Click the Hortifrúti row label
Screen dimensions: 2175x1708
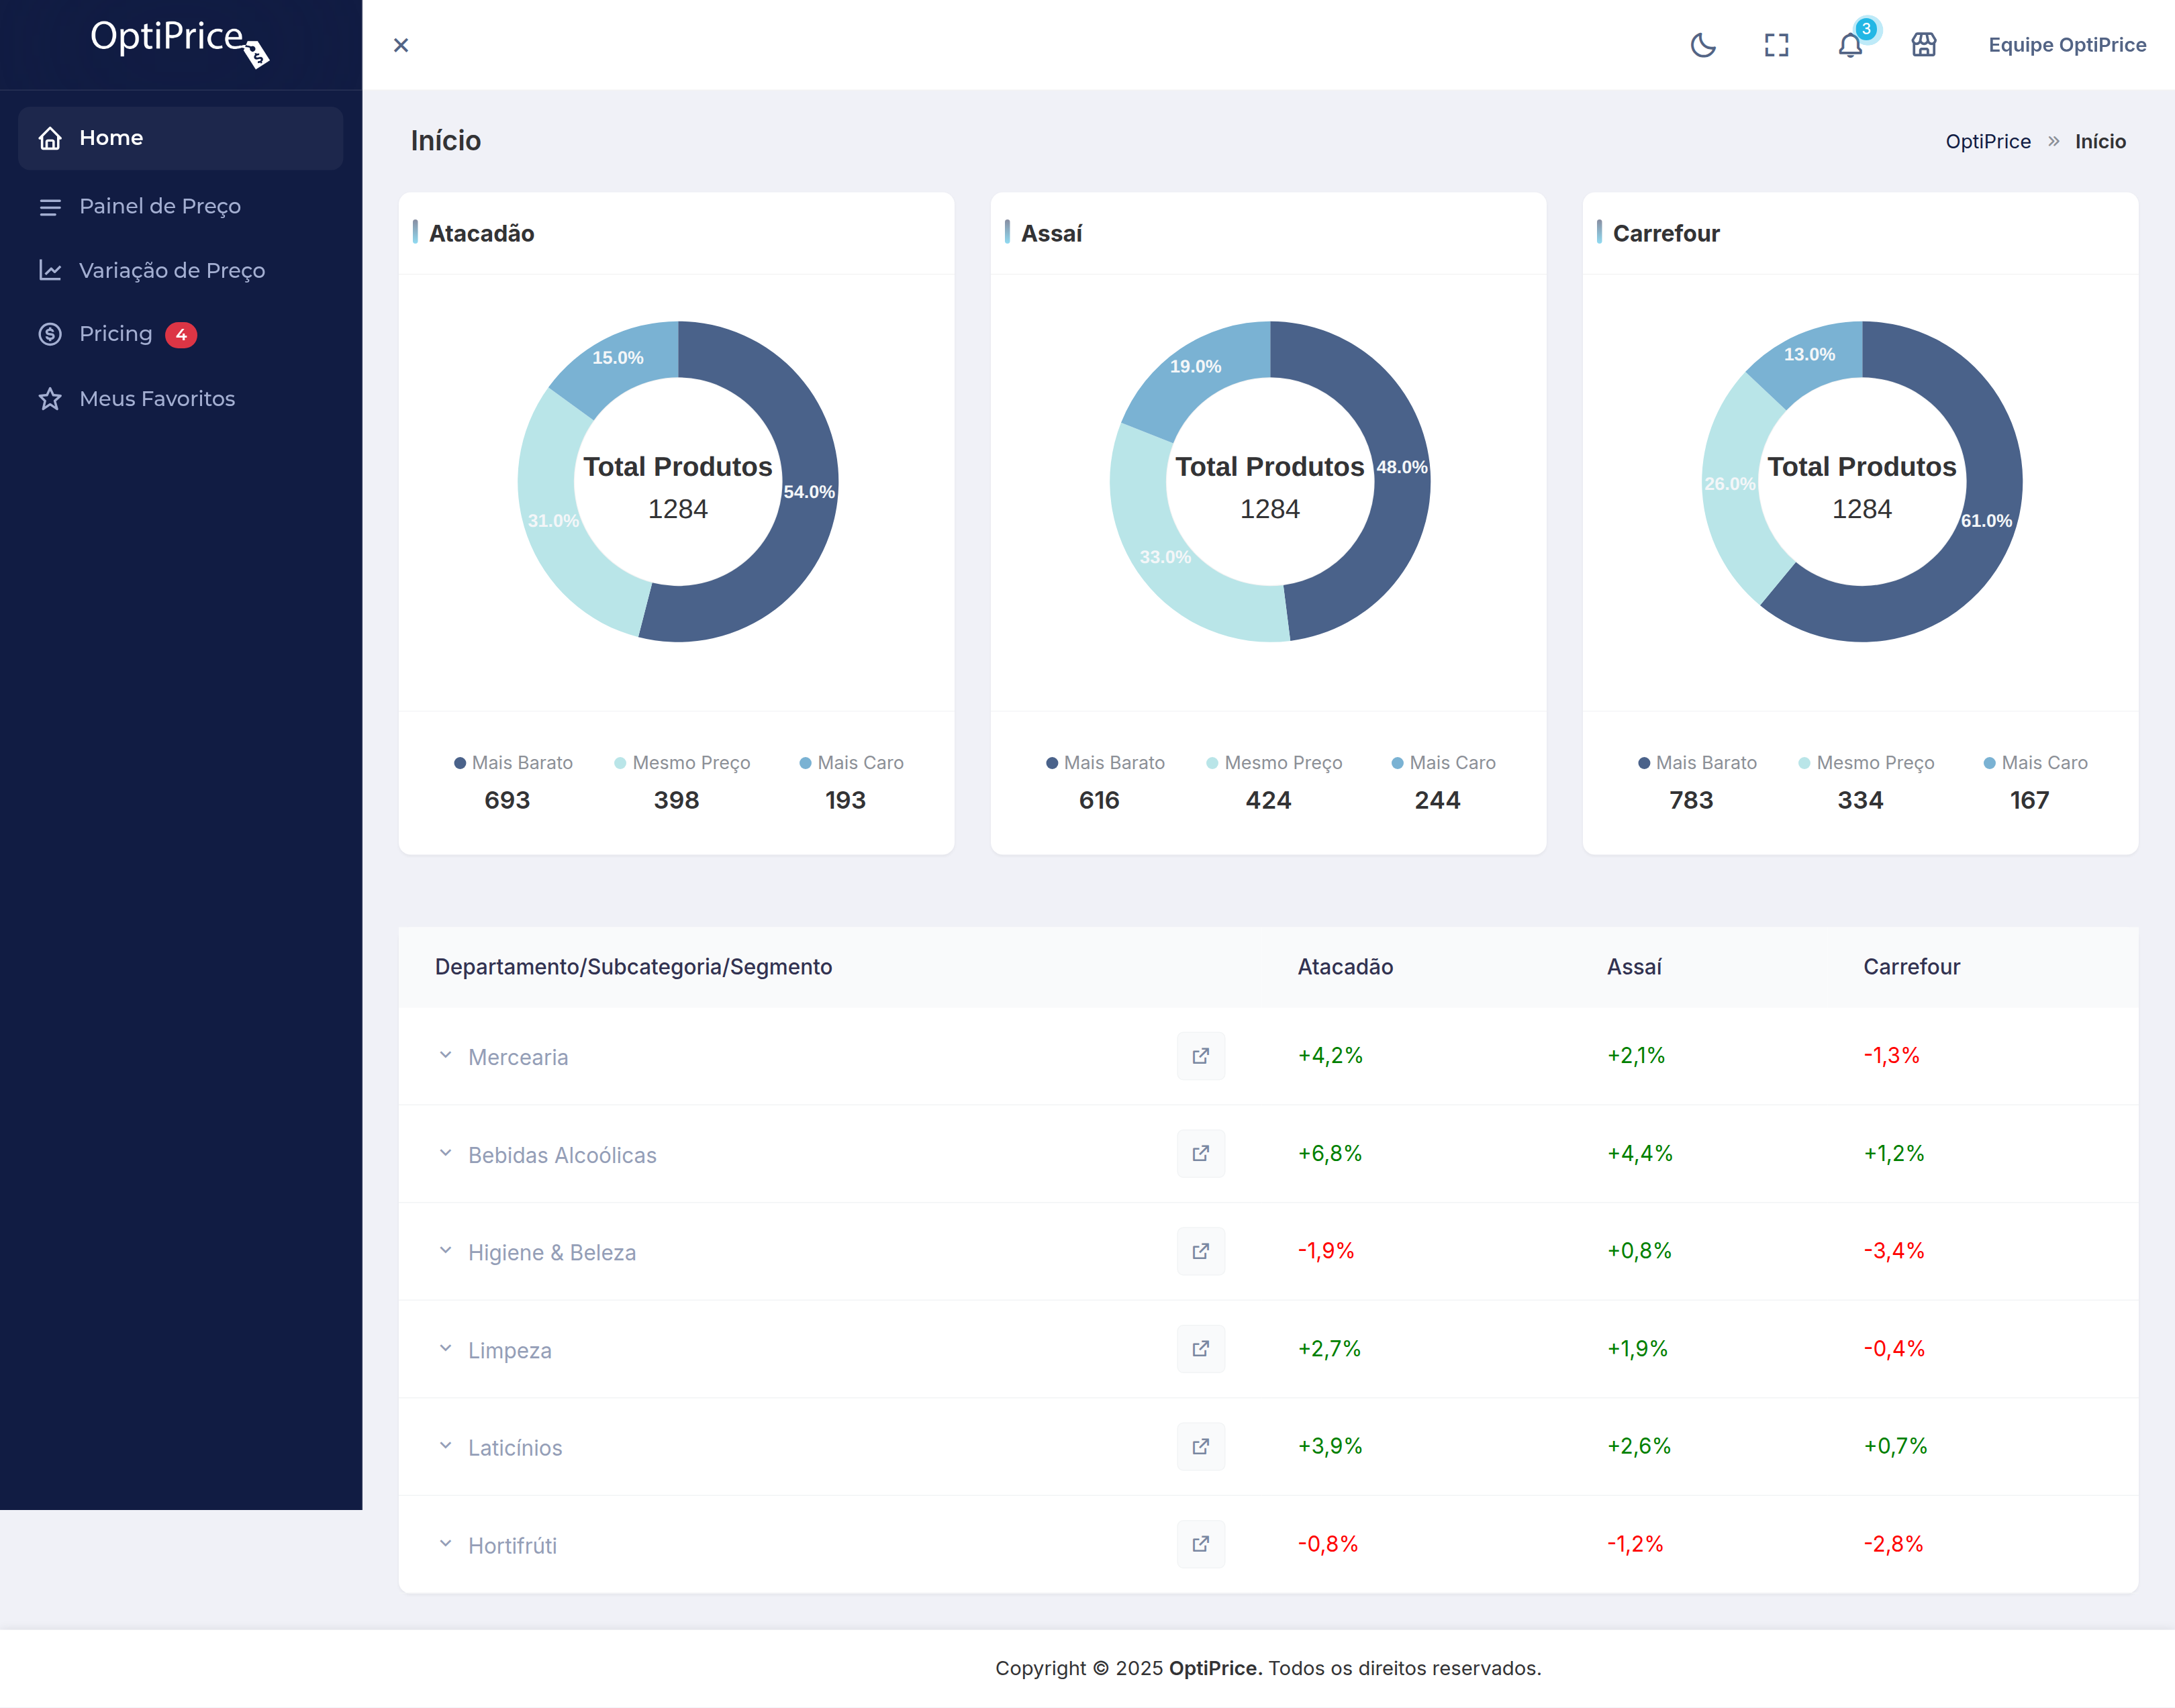(512, 1545)
